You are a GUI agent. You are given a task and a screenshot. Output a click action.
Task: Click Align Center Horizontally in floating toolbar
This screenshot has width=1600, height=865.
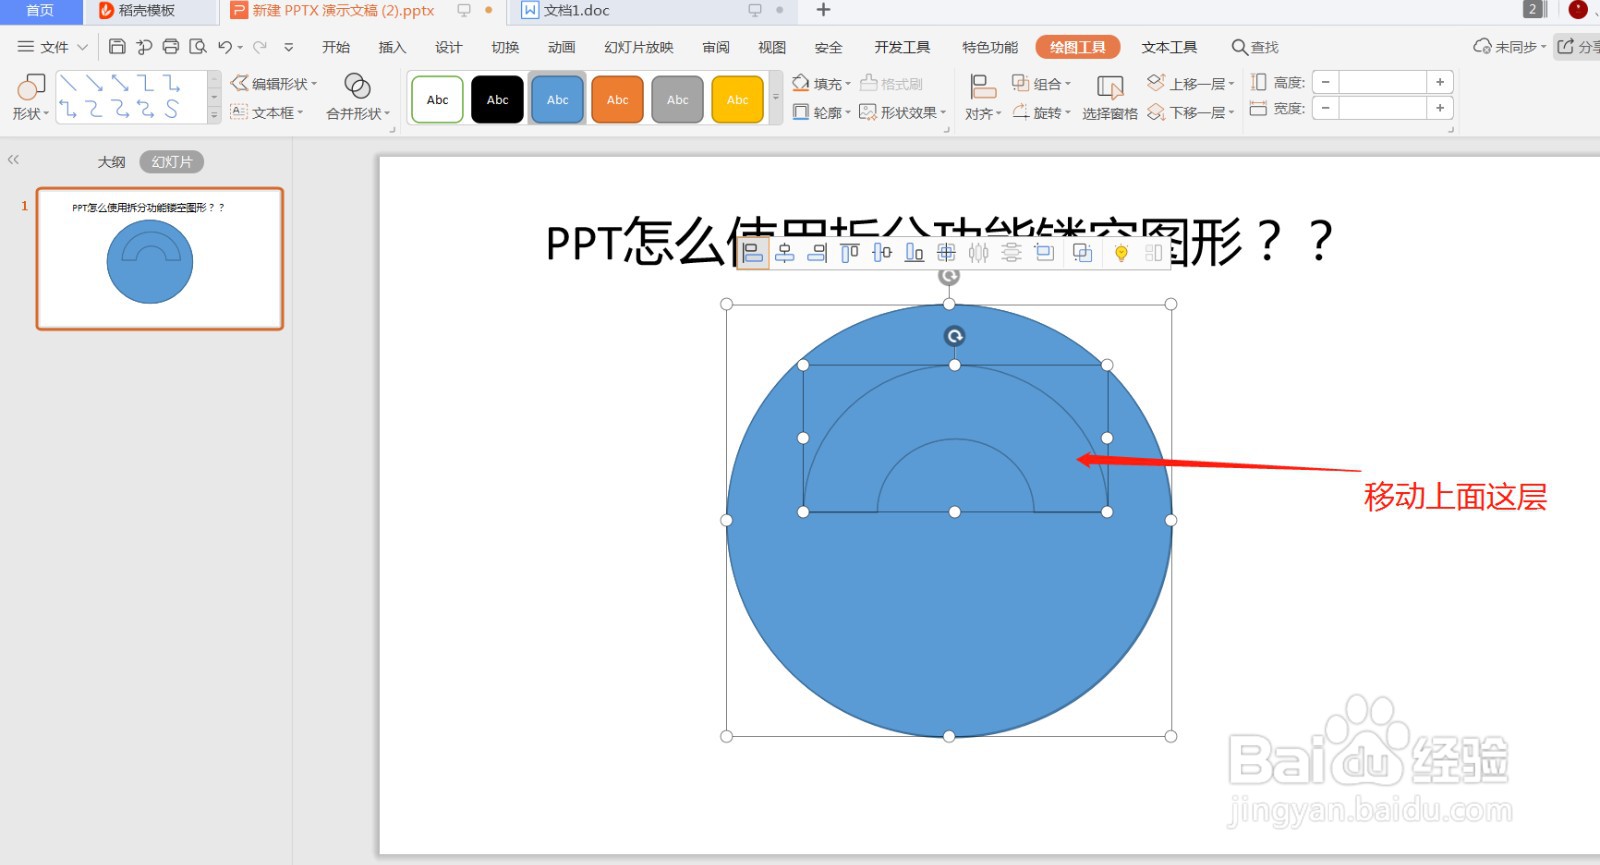785,253
